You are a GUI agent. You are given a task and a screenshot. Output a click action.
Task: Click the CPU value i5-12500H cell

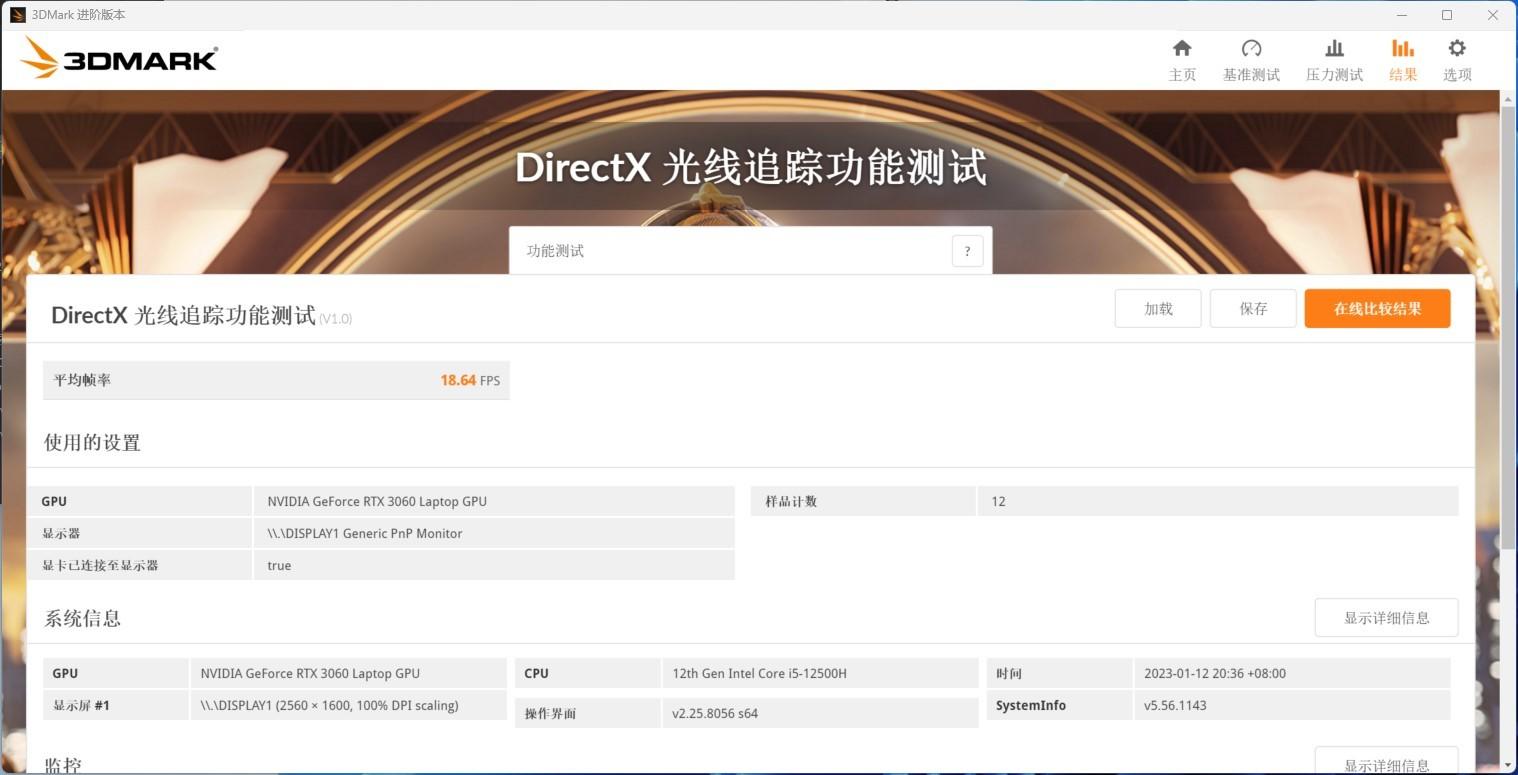tap(820, 673)
